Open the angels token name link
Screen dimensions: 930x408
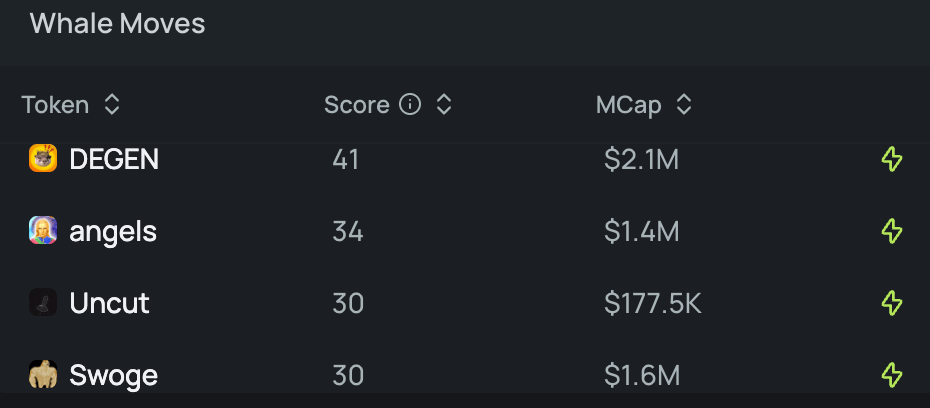pyautogui.click(x=113, y=231)
